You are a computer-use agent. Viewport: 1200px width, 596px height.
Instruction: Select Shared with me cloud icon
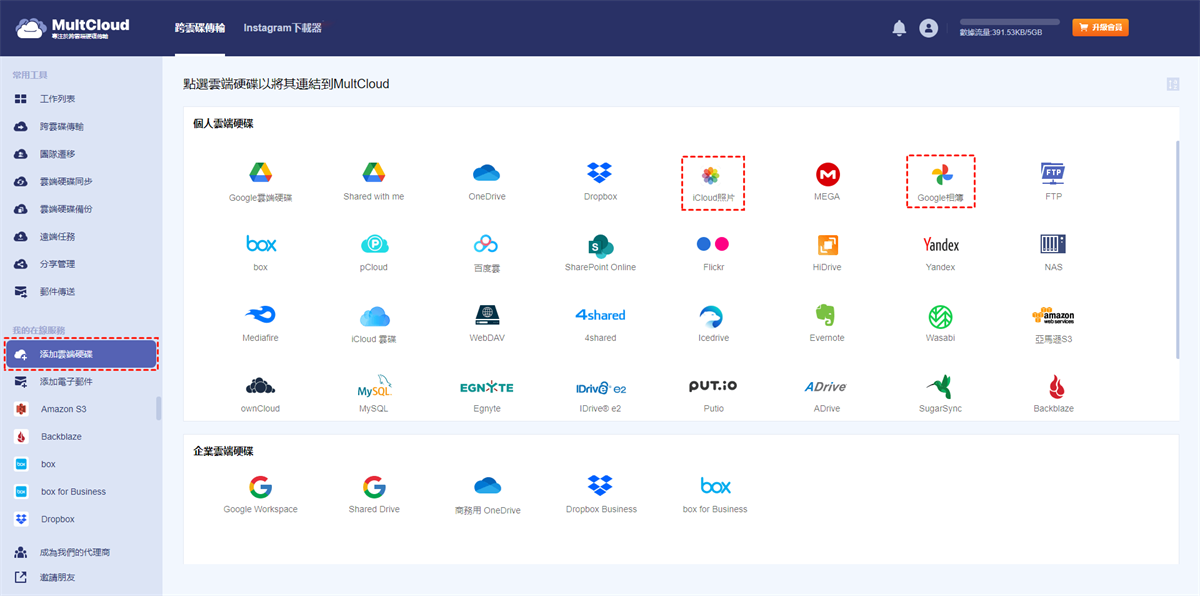coord(374,182)
